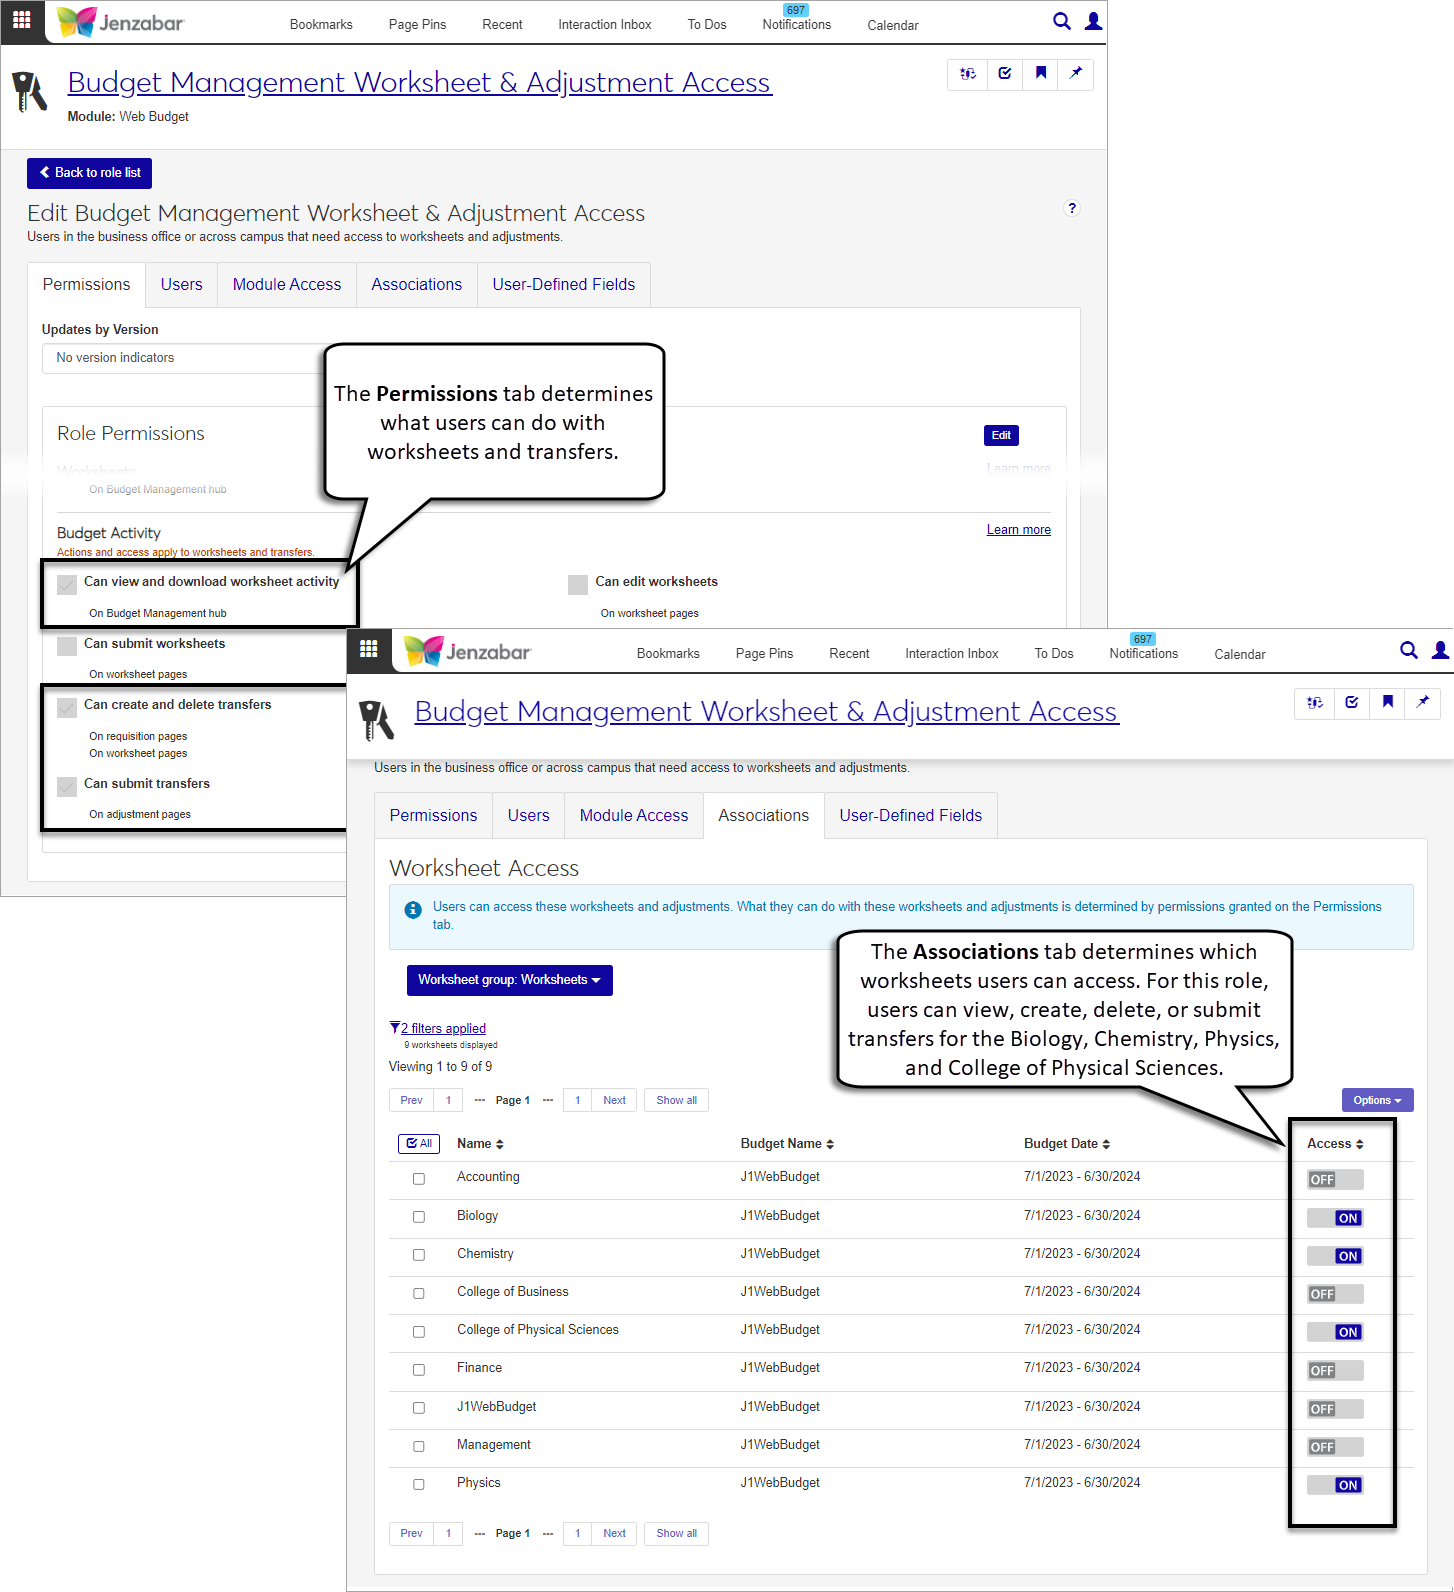This screenshot has width=1454, height=1592.
Task: Click the bookmark icon in the front window toolbar
Action: 1388,702
